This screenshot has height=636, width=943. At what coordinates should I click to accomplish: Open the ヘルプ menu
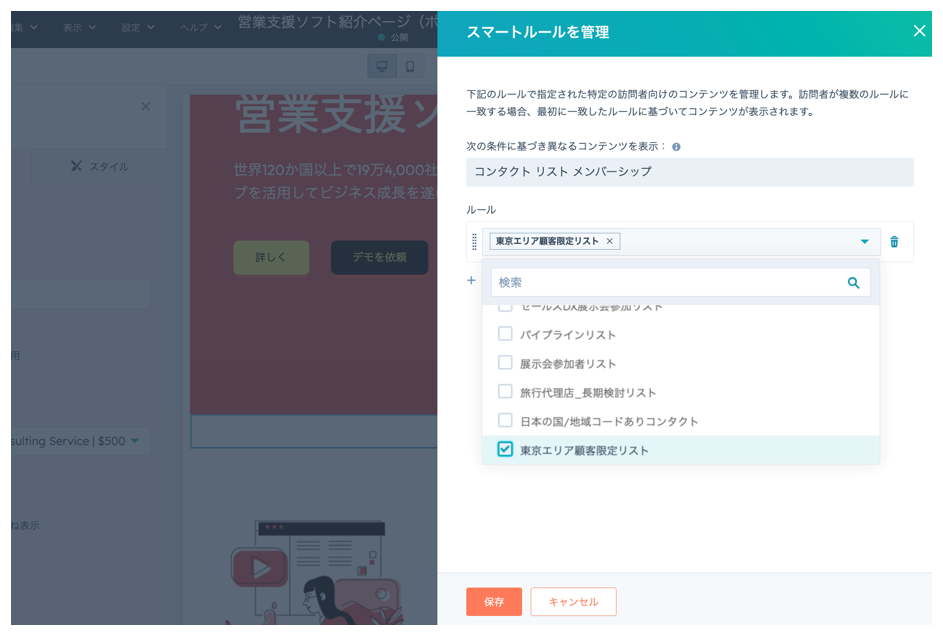coord(200,27)
